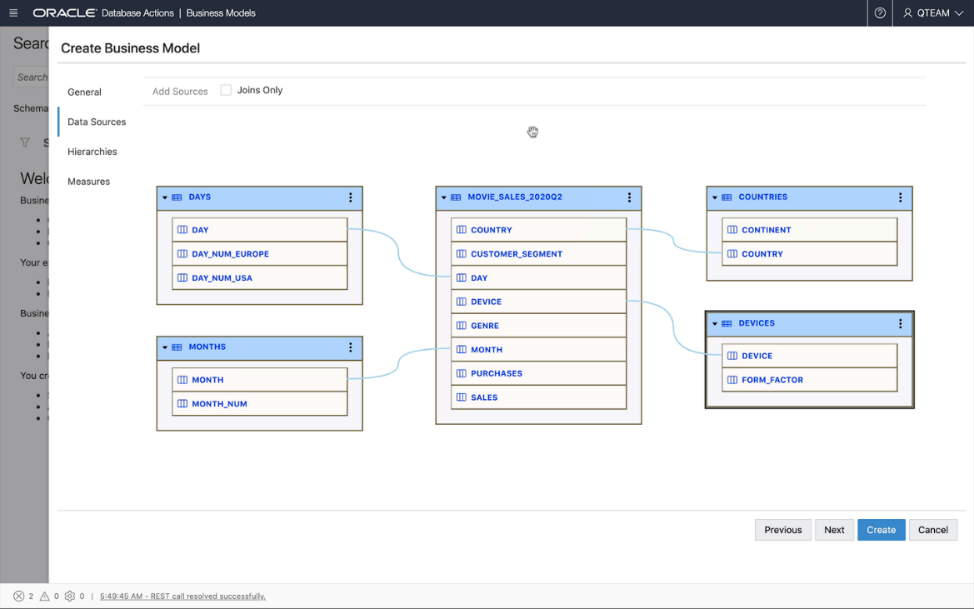The width and height of the screenshot is (974, 609).
Task: Switch to the Hierarchies tab
Action: pyautogui.click(x=92, y=152)
